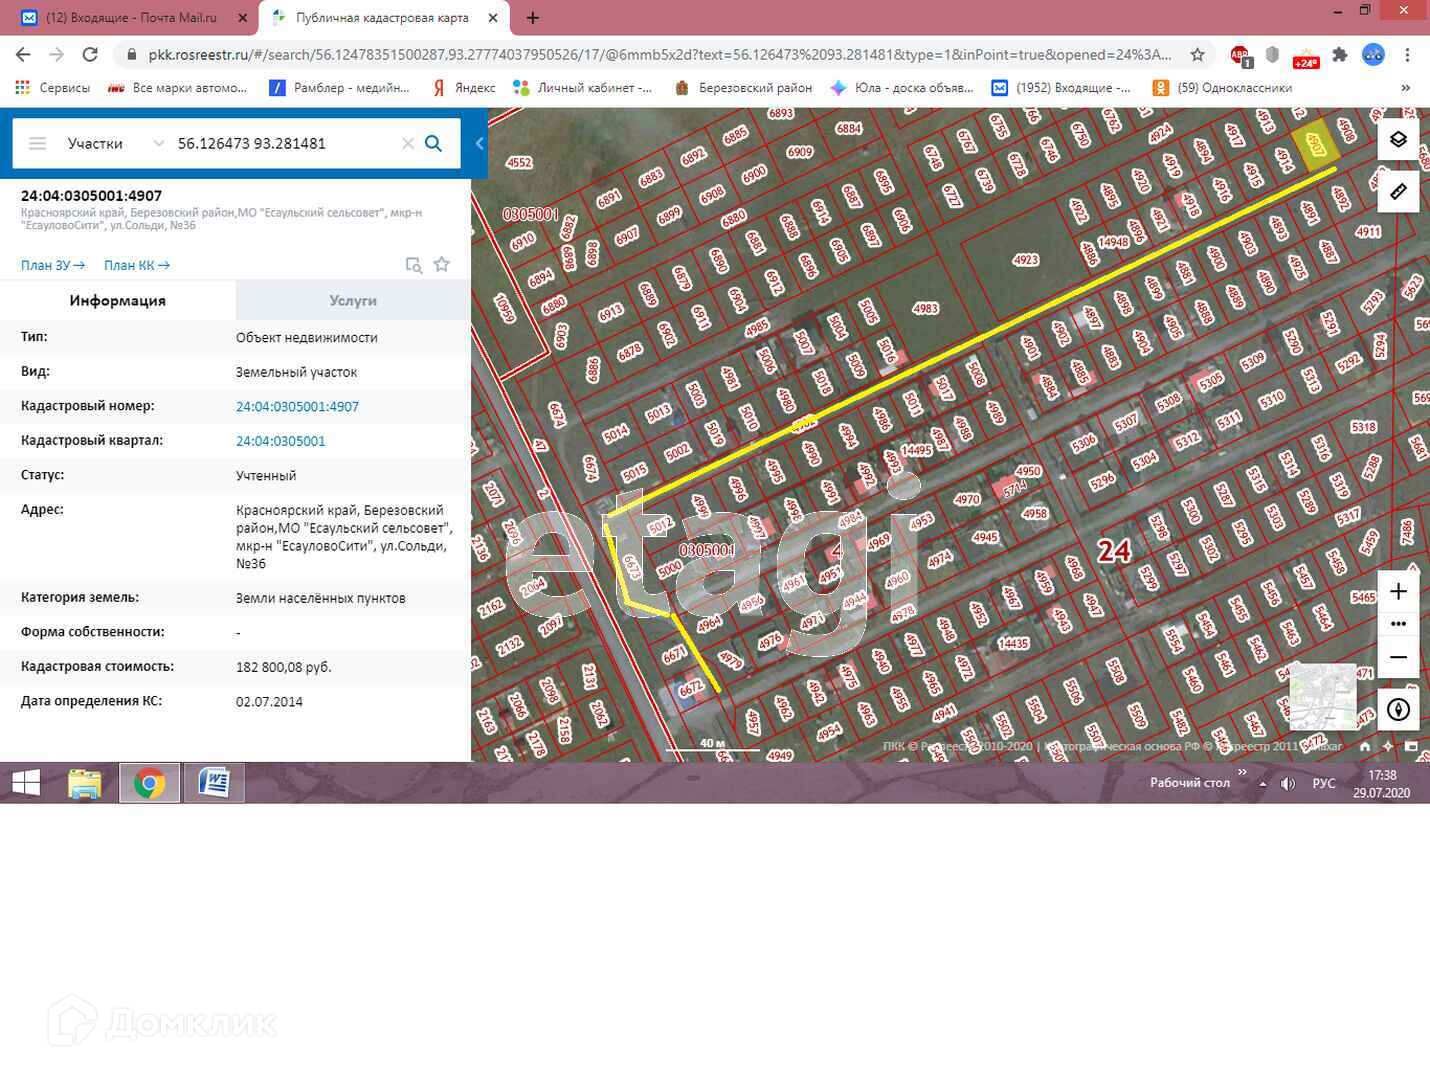Open the 'План КК' link
The image size is (1430, 1080).
click(137, 265)
